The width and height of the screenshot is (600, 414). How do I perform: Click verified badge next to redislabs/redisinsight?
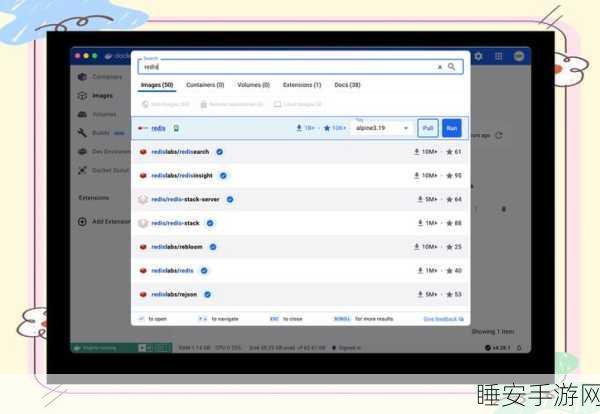(223, 176)
